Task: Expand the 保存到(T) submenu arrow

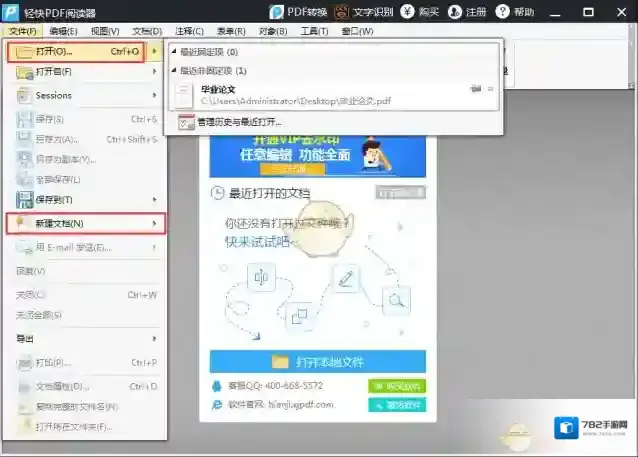Action: pos(154,199)
